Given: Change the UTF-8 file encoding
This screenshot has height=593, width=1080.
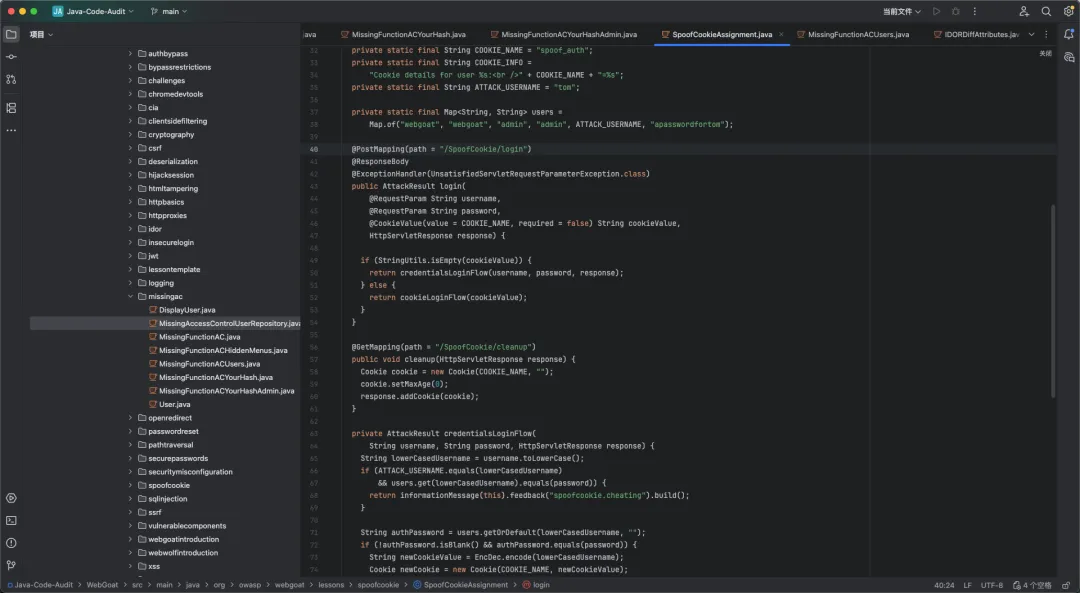Looking at the screenshot, I should point(992,585).
